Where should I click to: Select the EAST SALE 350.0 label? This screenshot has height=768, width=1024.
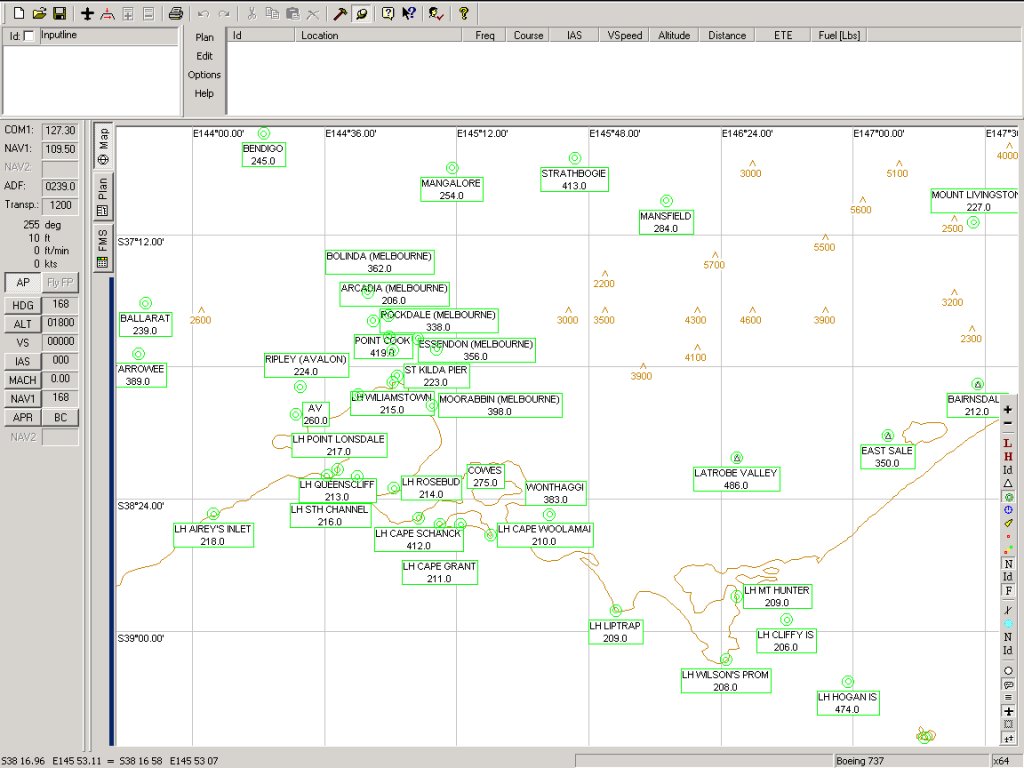[887, 456]
